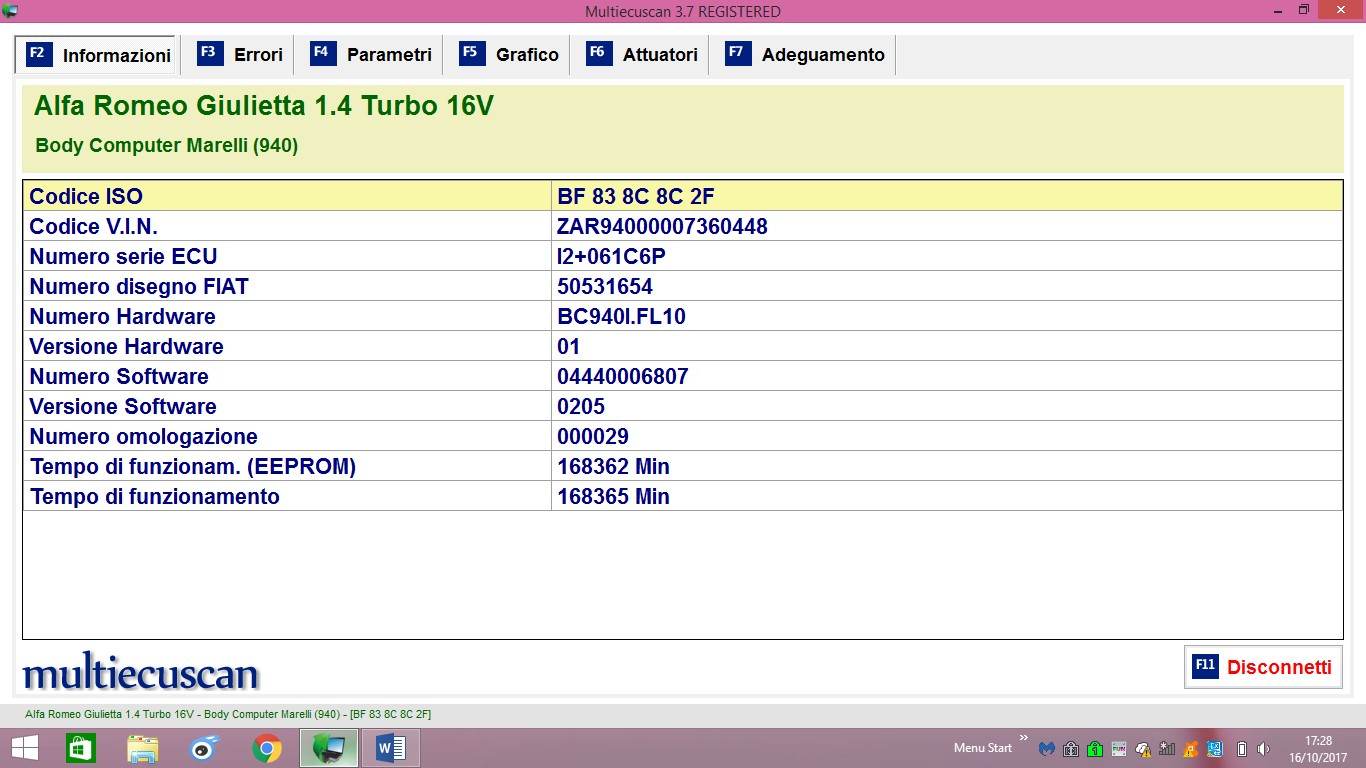Select the Numero disegno FIAT label
1366x768 pixels.
[139, 286]
